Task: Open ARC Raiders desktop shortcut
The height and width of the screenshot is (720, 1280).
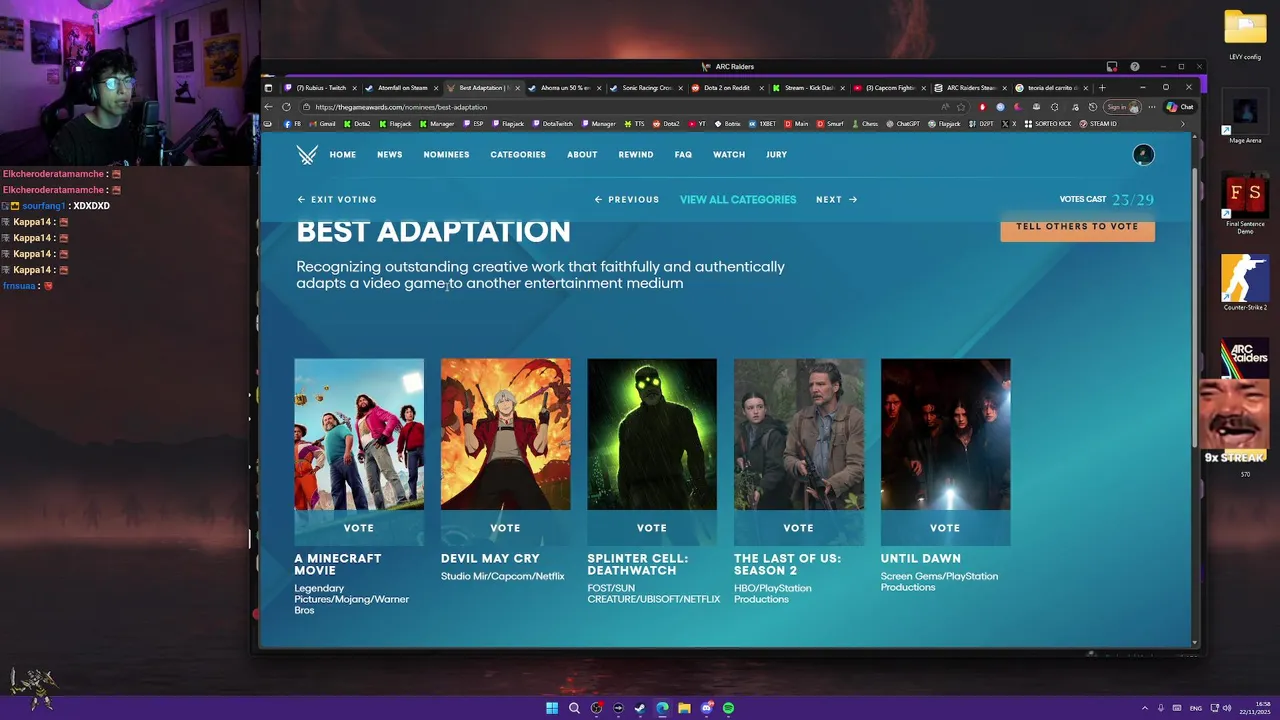Action: click(1245, 357)
